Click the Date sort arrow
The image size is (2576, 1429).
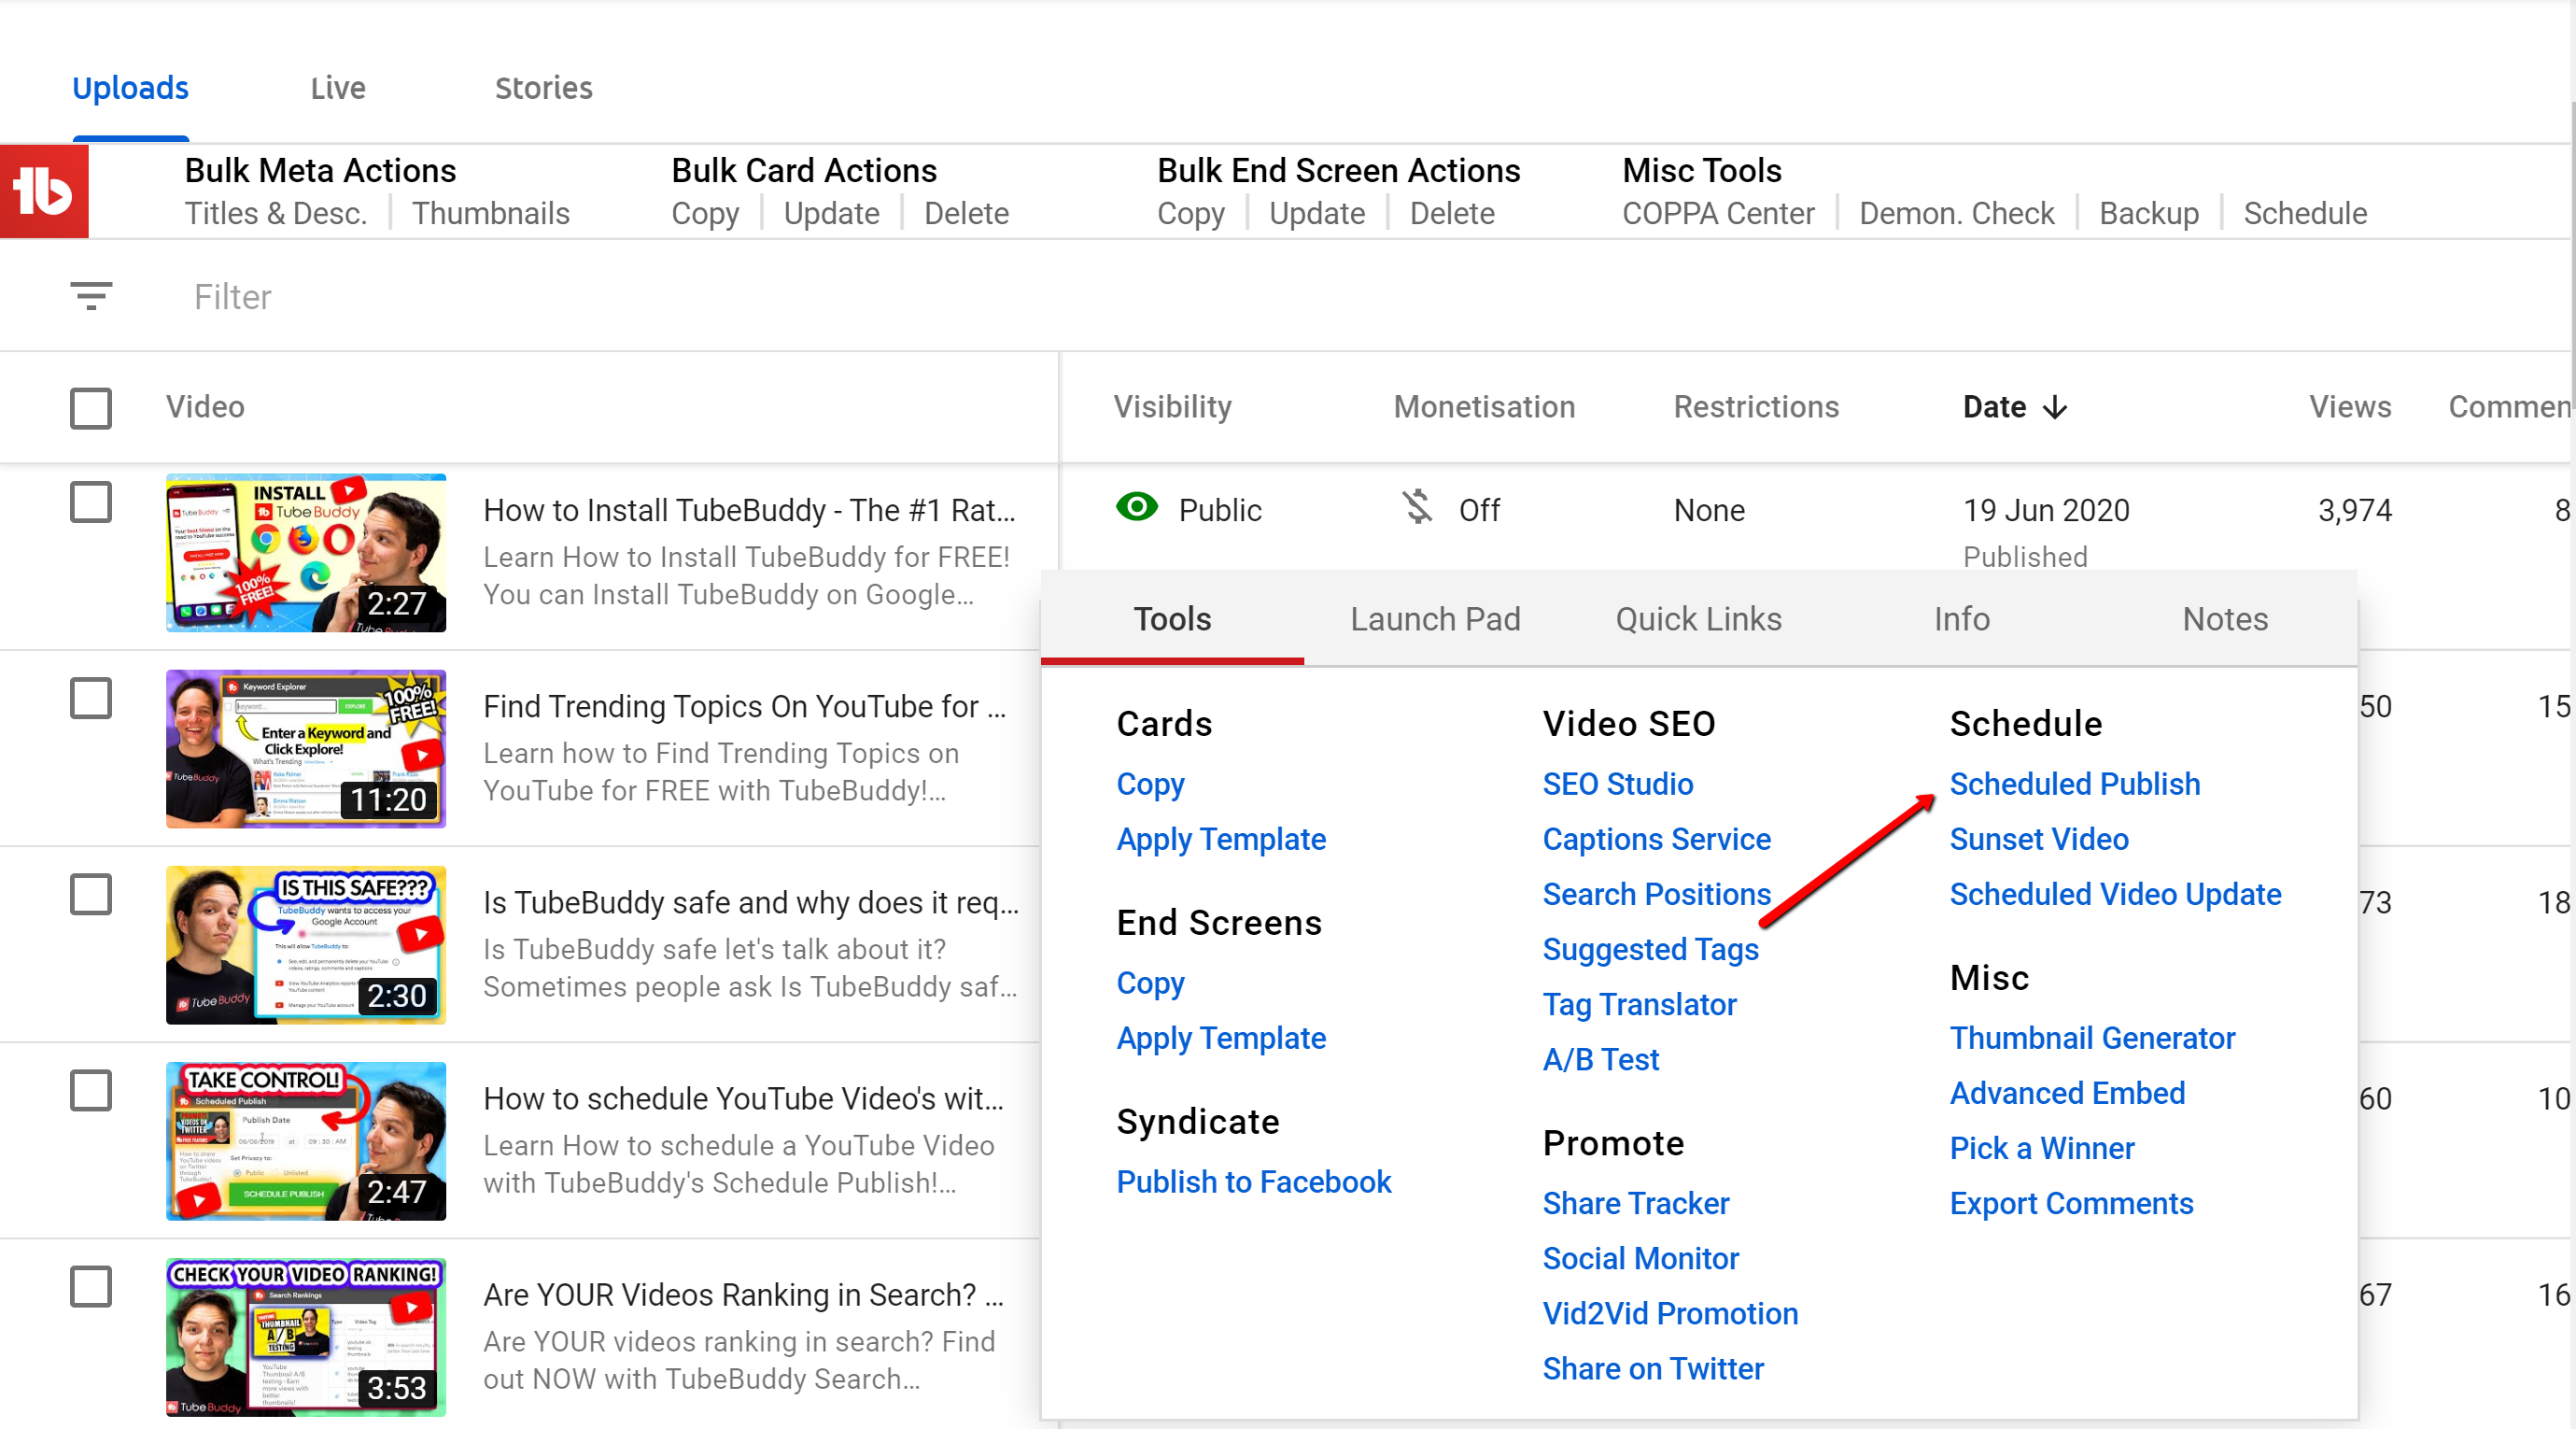[2055, 407]
